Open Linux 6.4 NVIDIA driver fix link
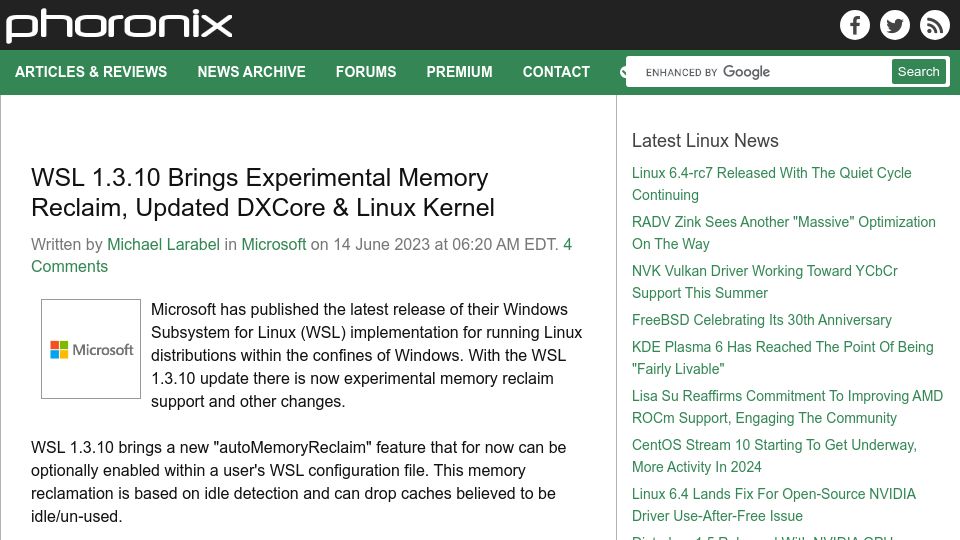Screen dimensions: 960x540 774,504
